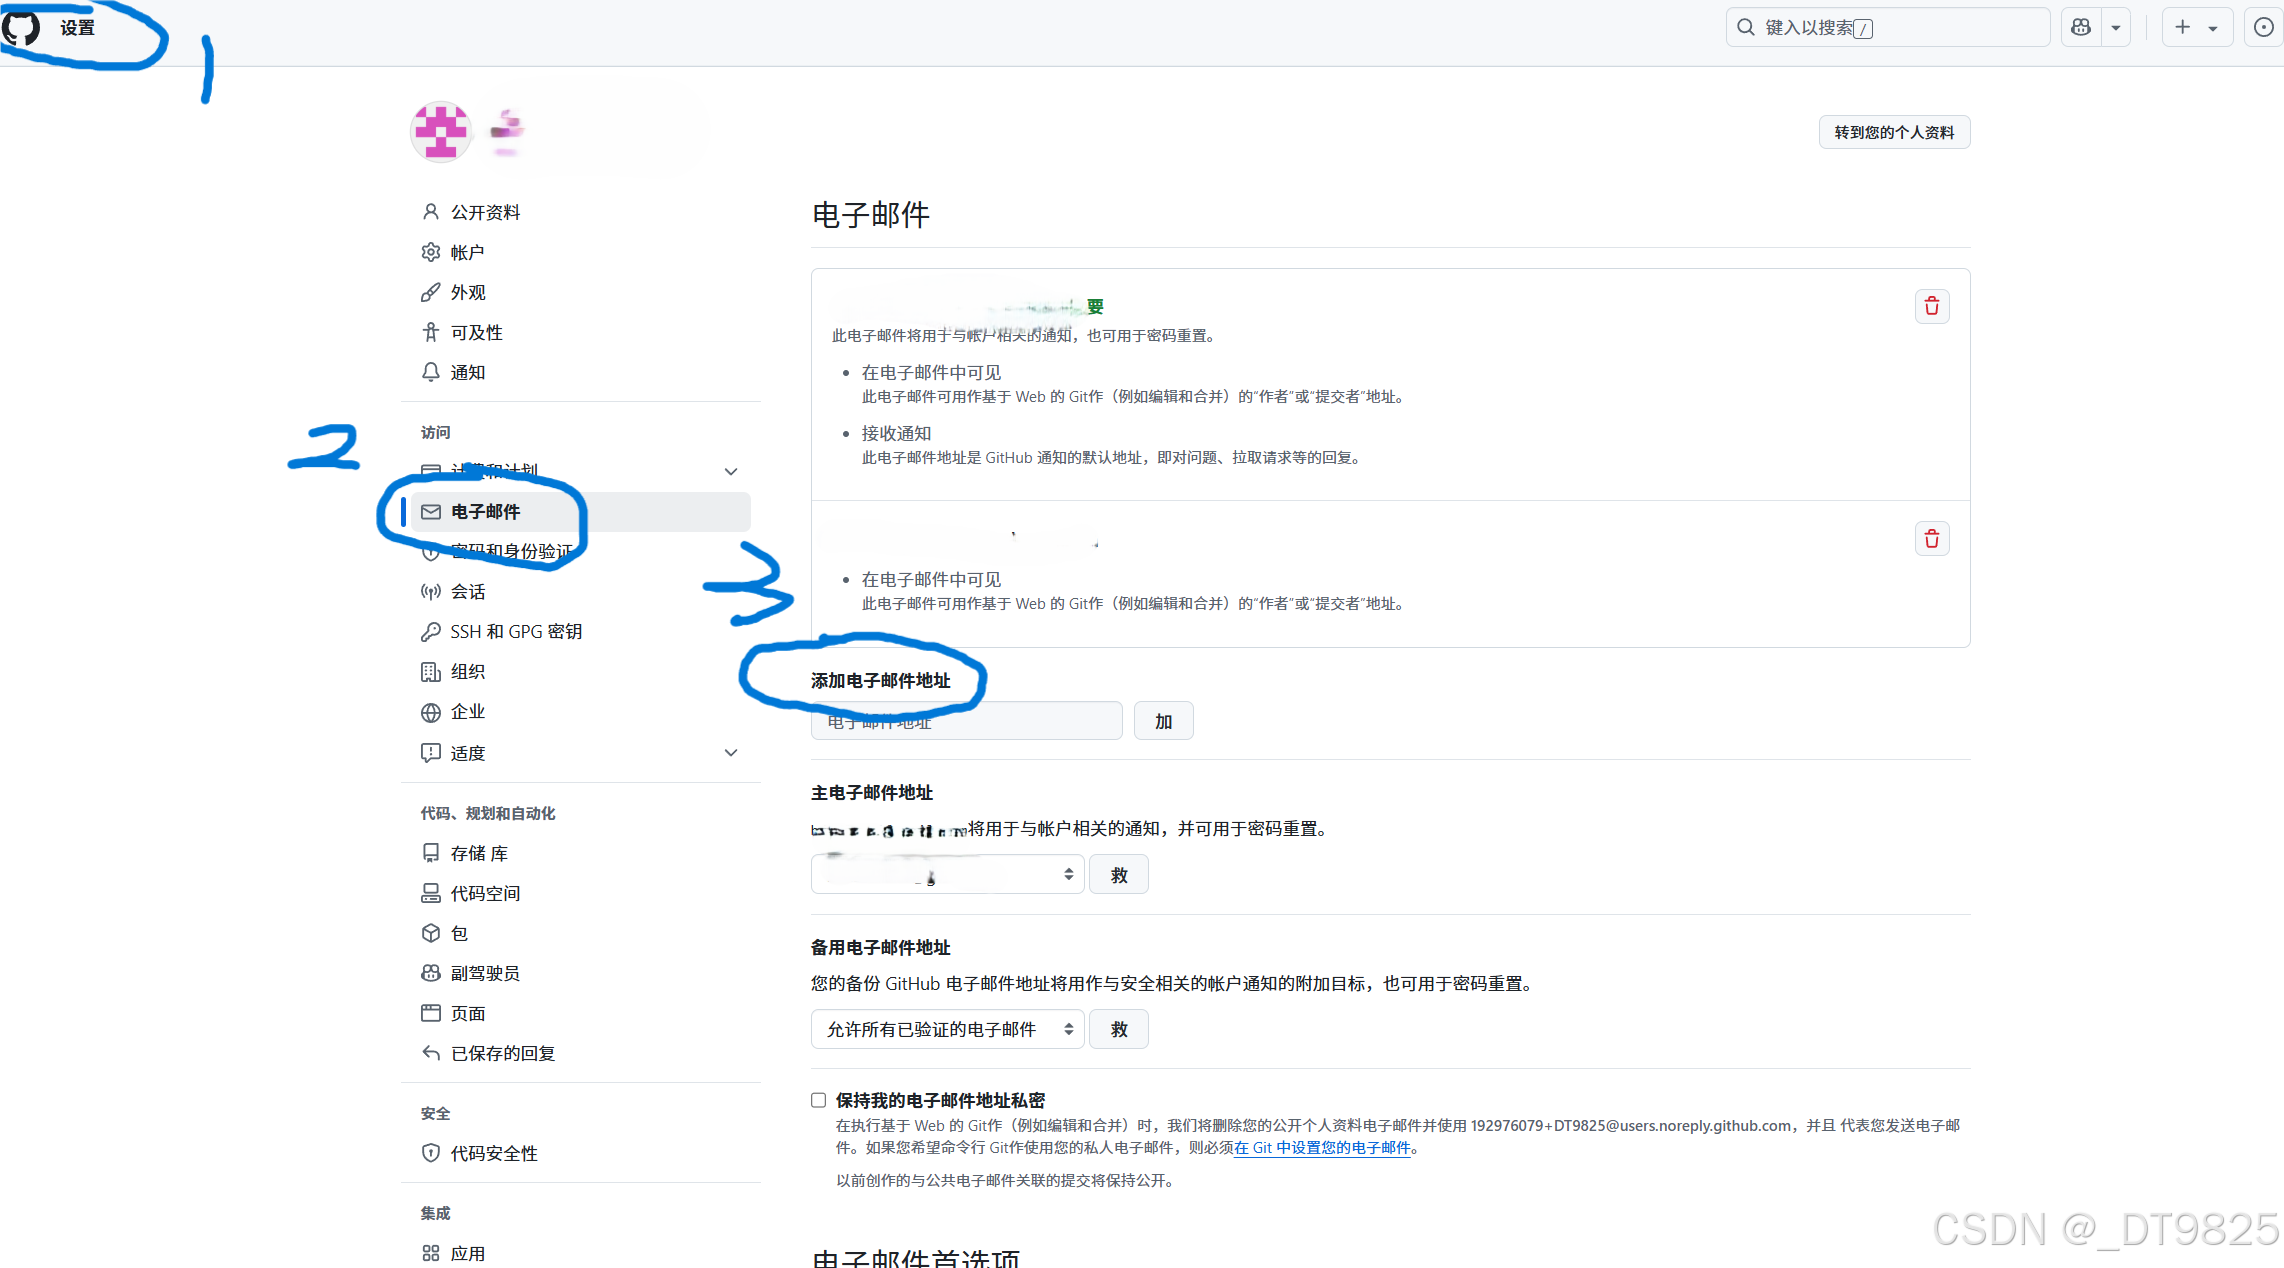Open 在 Git 中设置您的电子邮件 link

point(1321,1148)
